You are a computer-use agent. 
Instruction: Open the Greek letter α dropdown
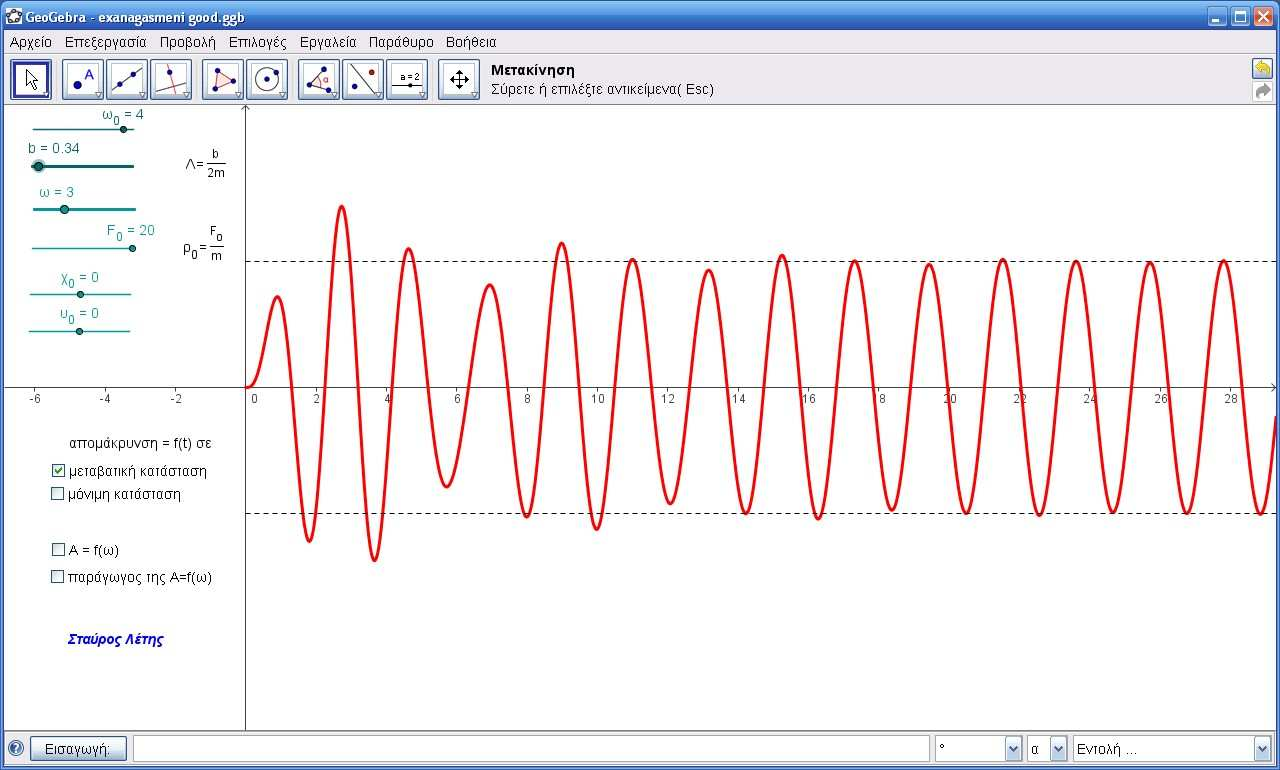[1058, 748]
